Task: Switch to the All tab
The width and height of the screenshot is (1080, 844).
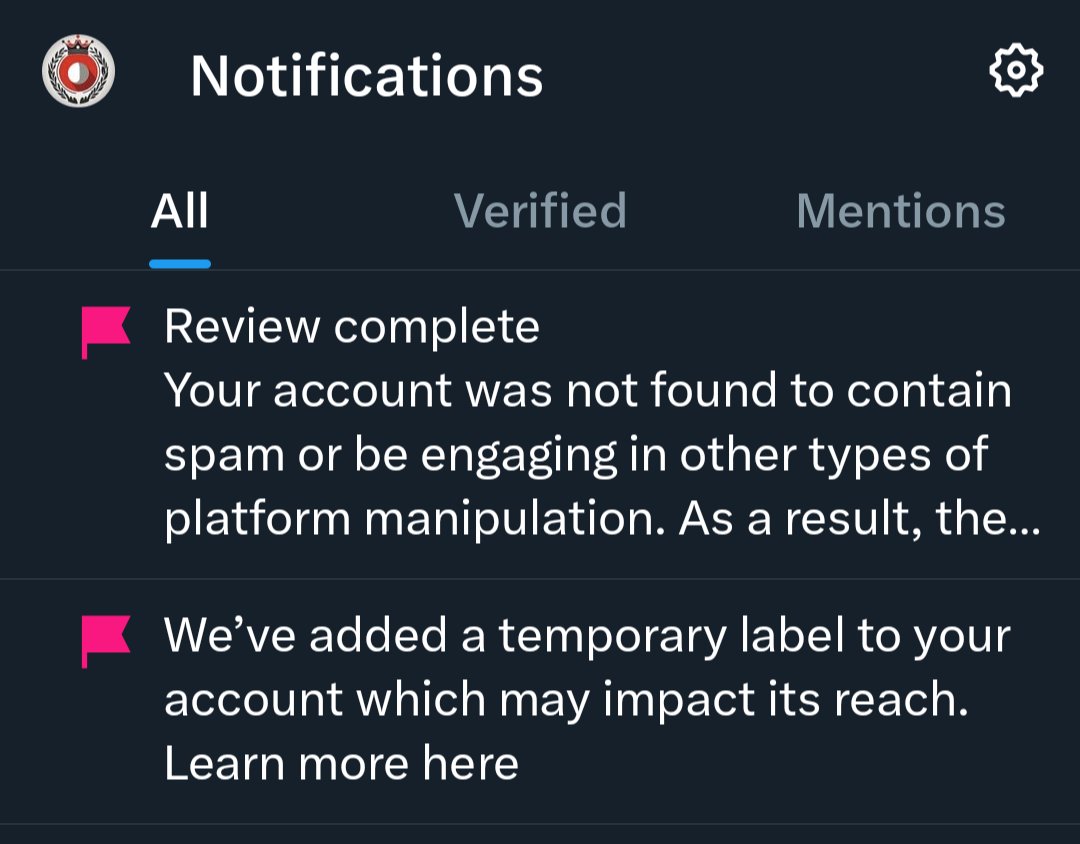Action: pos(180,212)
